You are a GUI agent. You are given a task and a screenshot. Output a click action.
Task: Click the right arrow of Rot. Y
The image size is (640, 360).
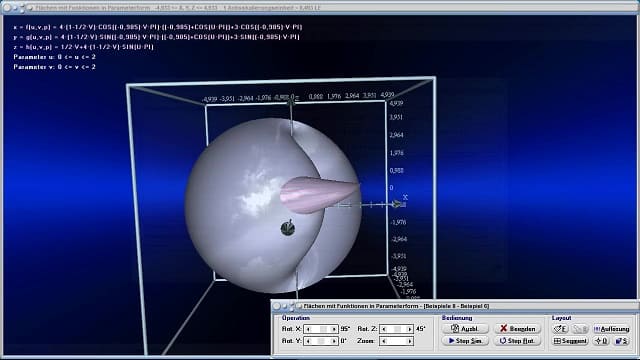(x=334, y=341)
